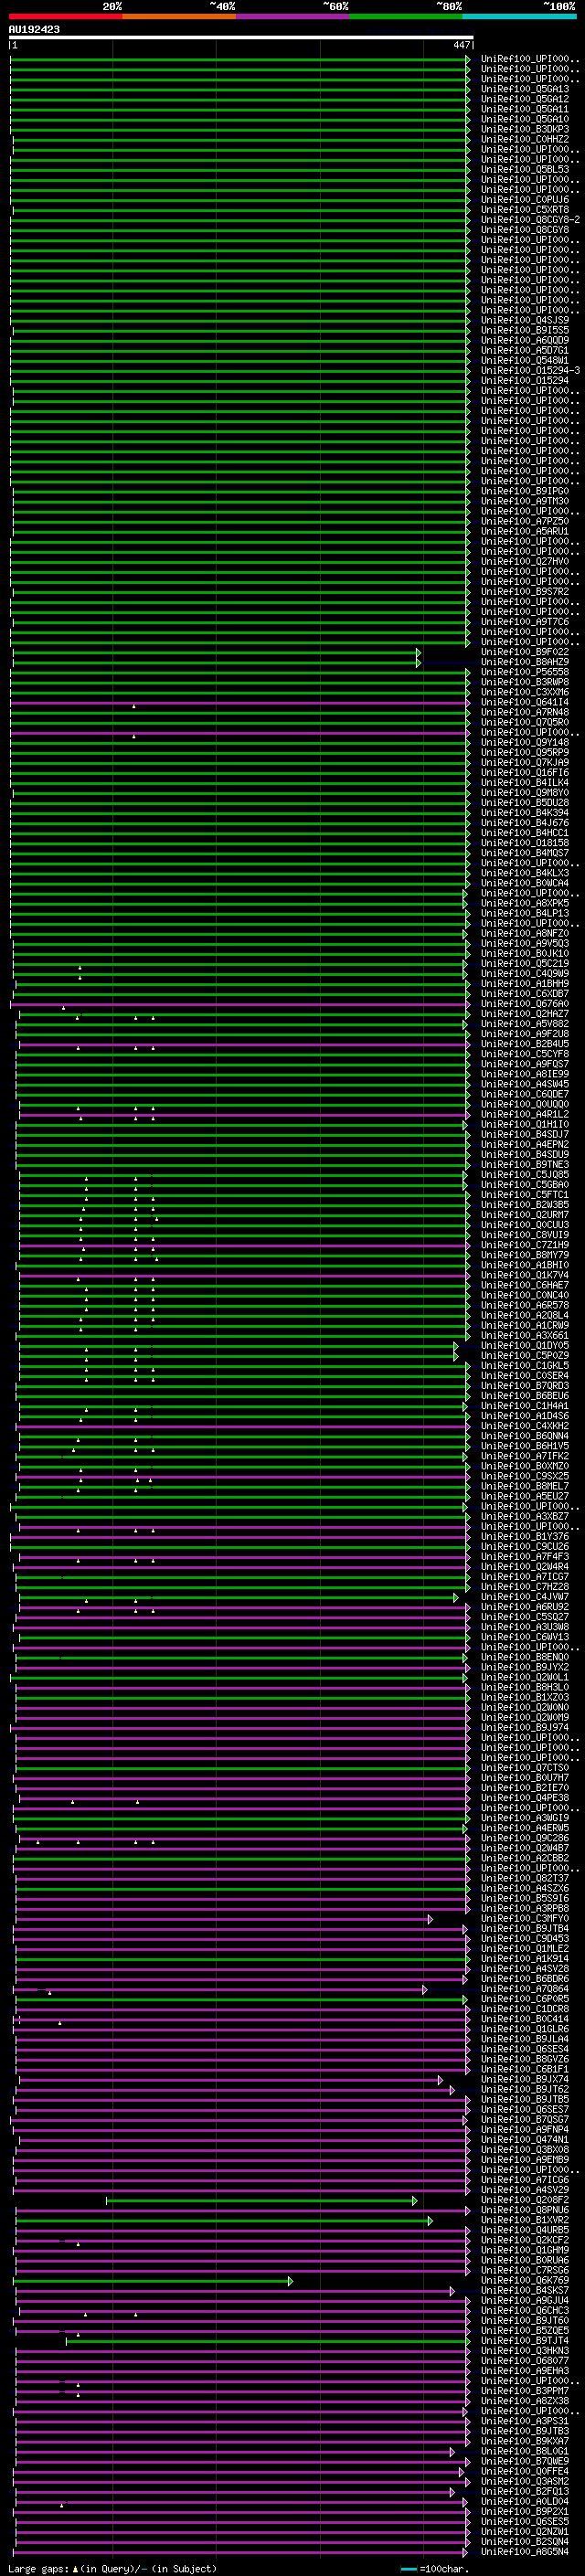Select hit label UniRef100_C3XXM6
The height and width of the screenshot is (2576, 585).
pyautogui.click(x=525, y=693)
